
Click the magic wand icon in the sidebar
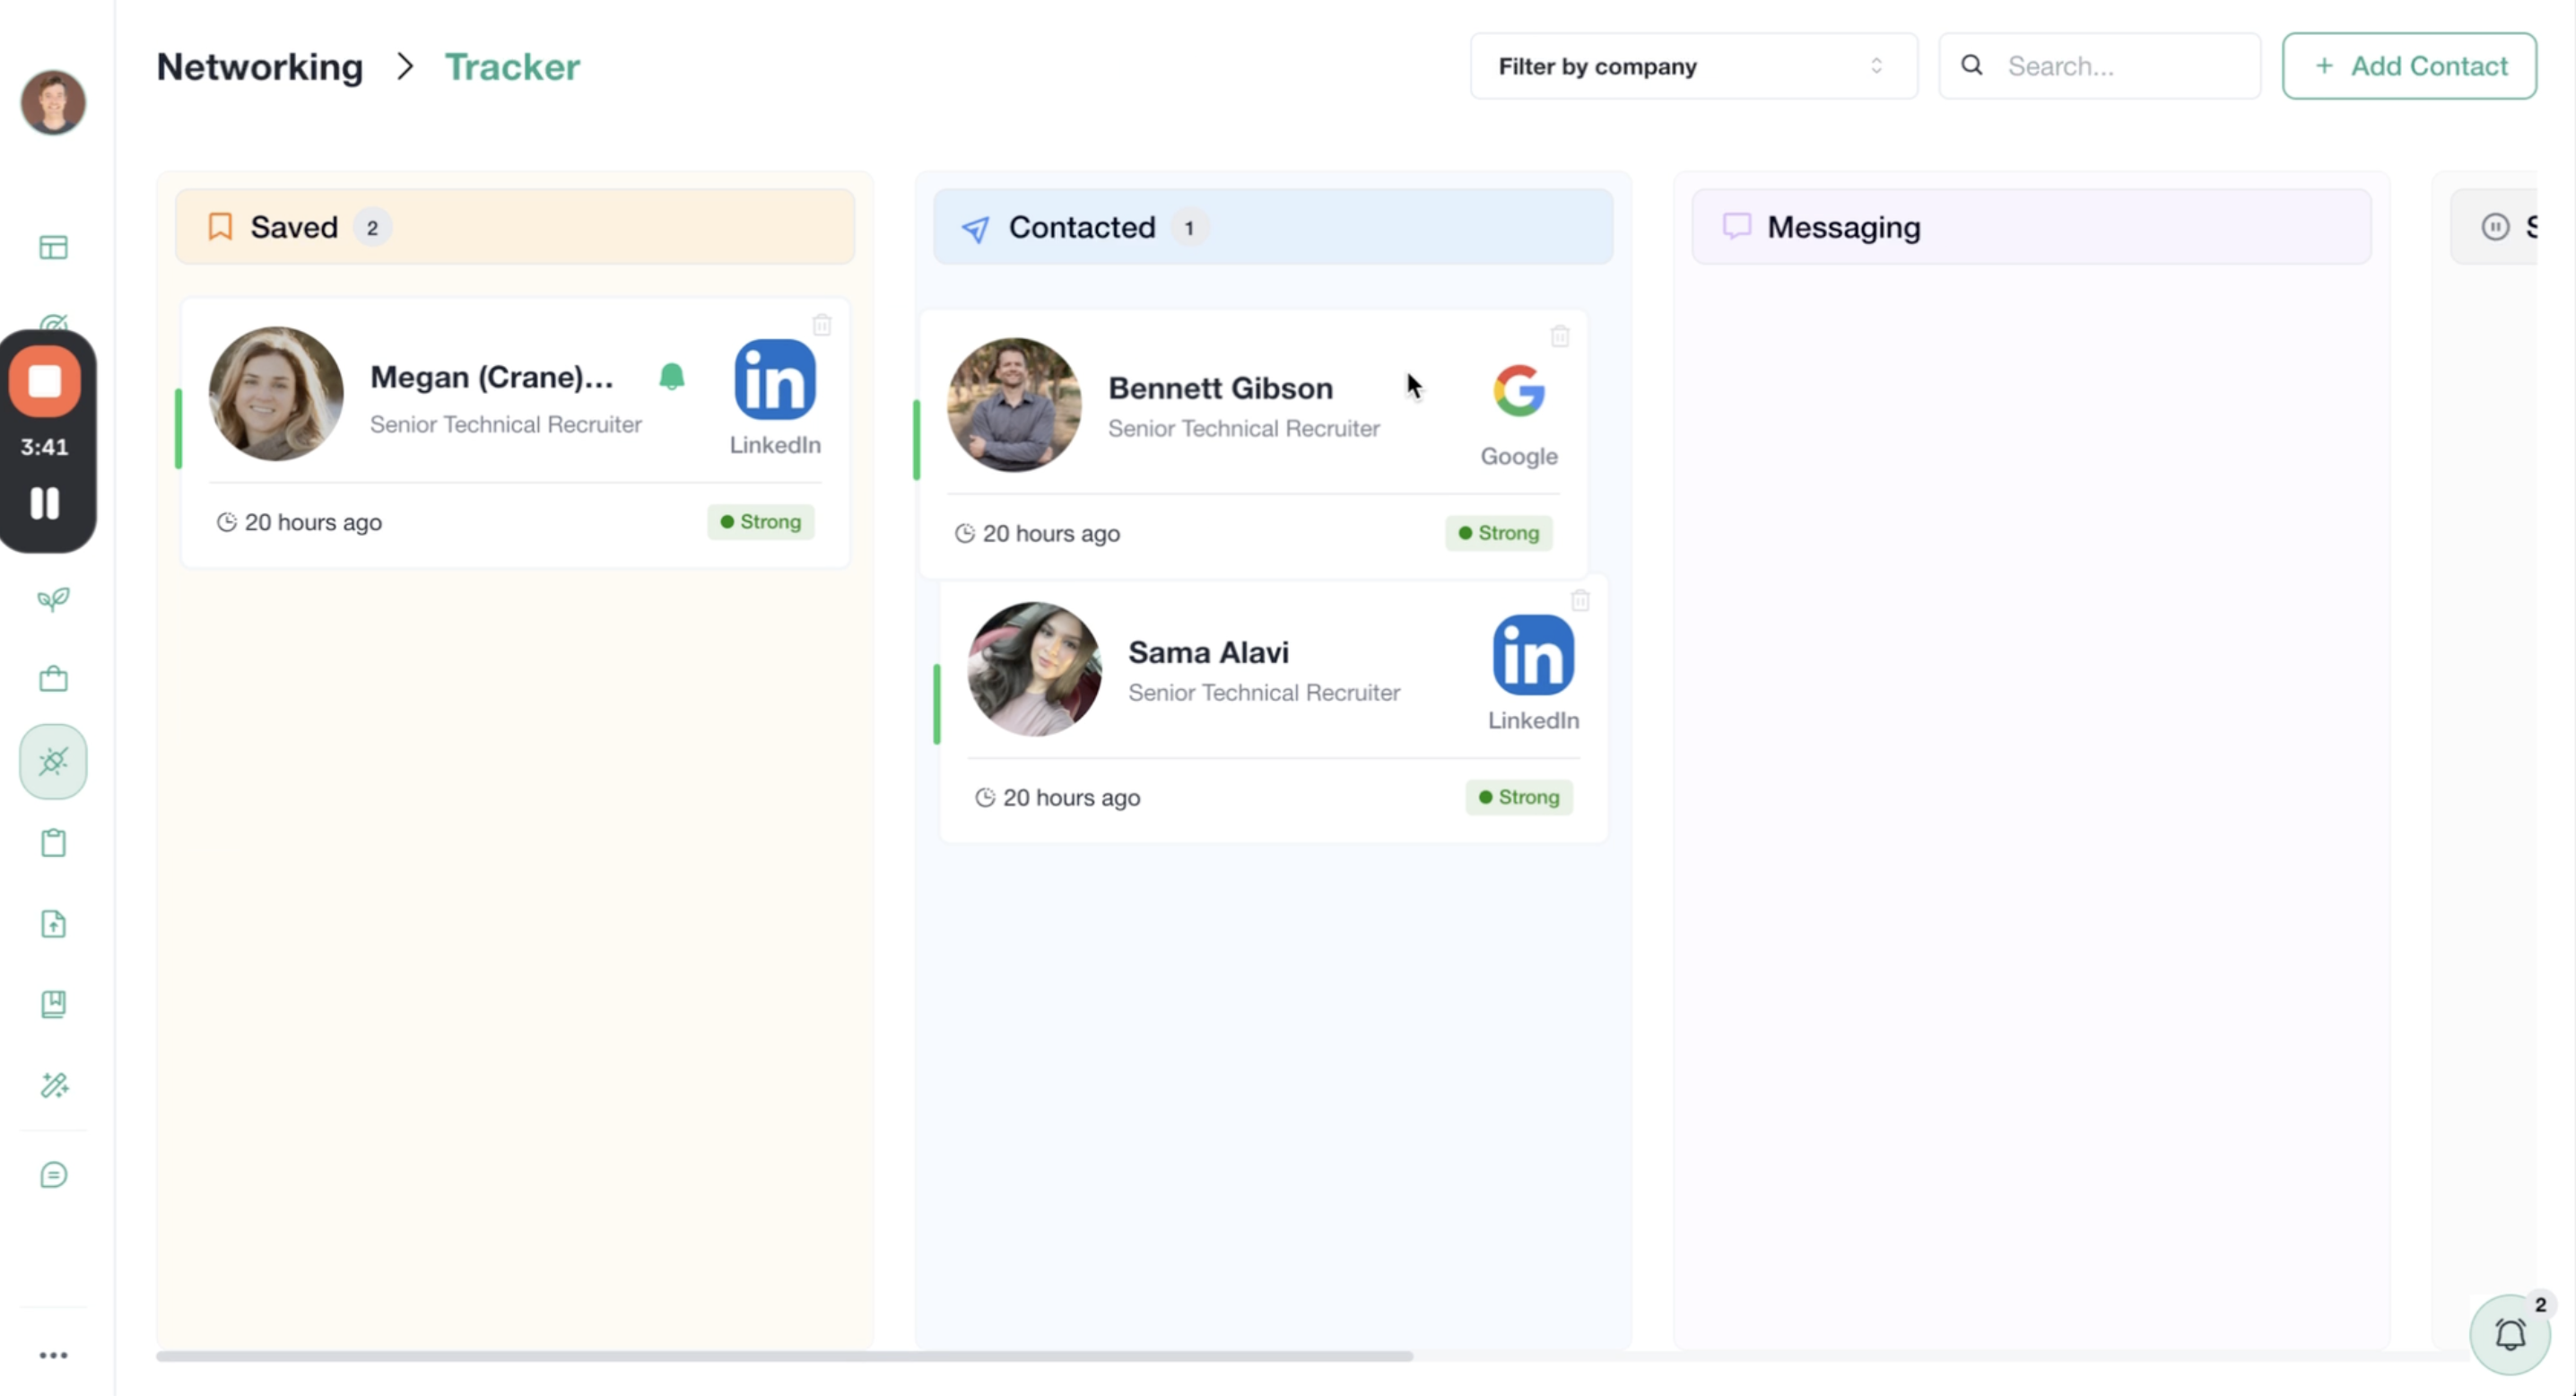(x=54, y=1085)
